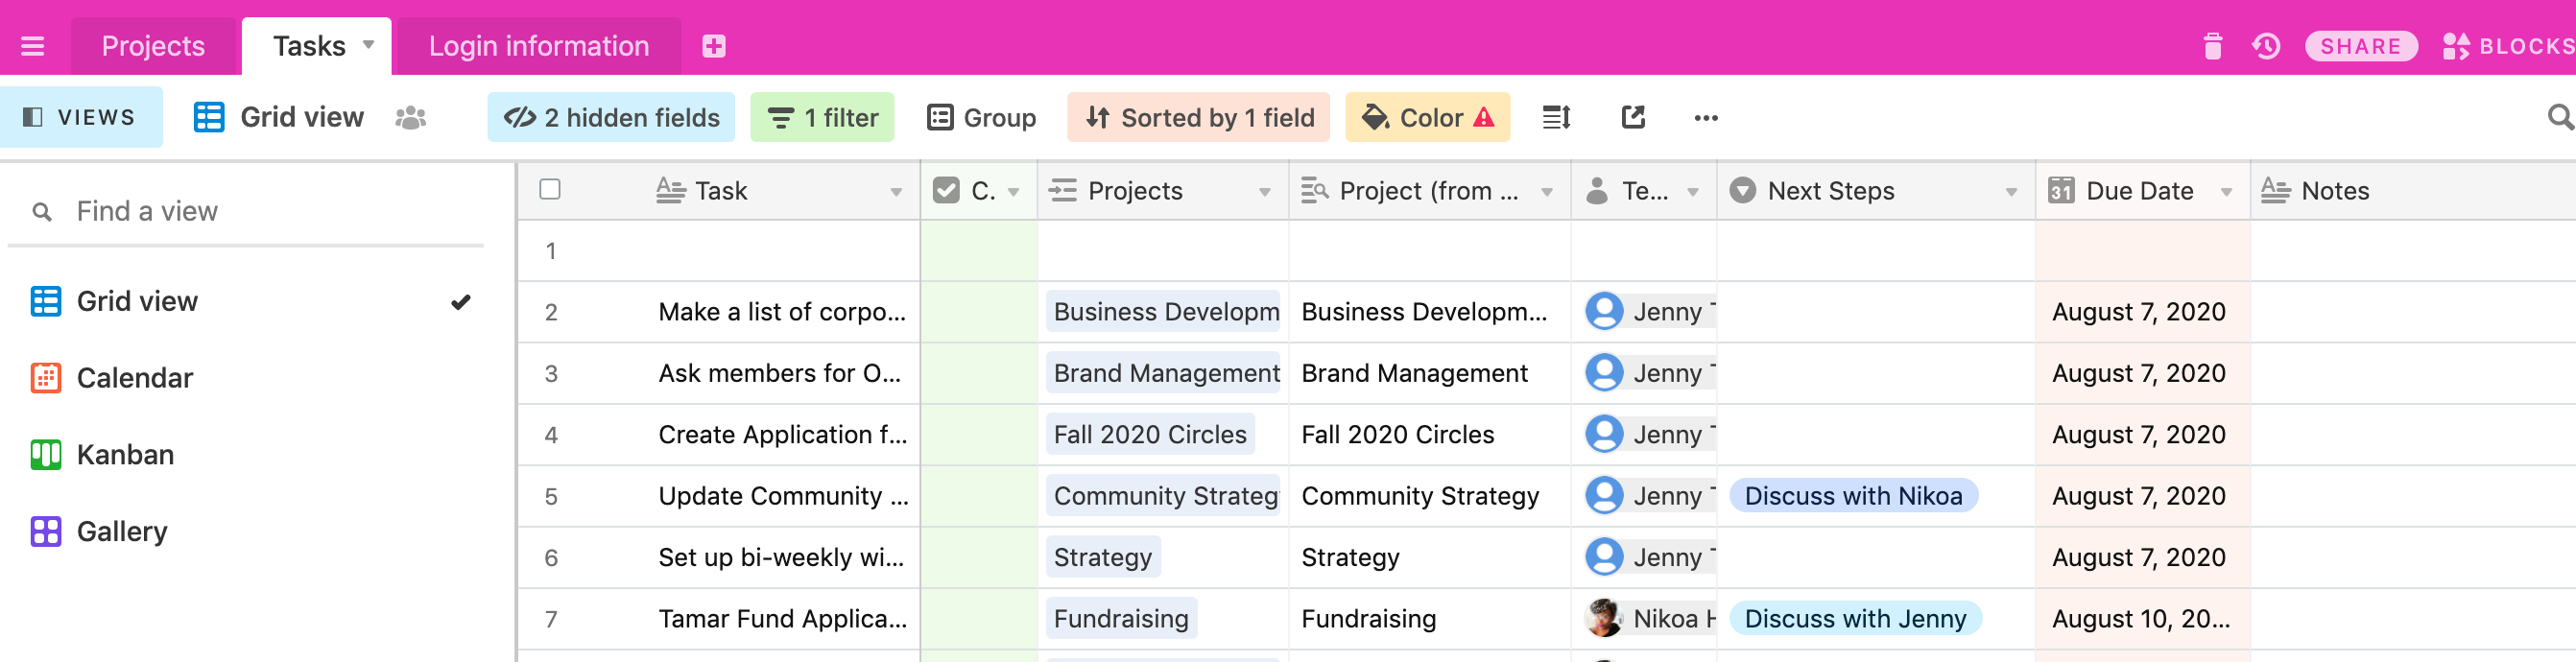This screenshot has width=2576, height=662.
Task: Open the Tasks tab dropdown arrow
Action: coord(368,45)
